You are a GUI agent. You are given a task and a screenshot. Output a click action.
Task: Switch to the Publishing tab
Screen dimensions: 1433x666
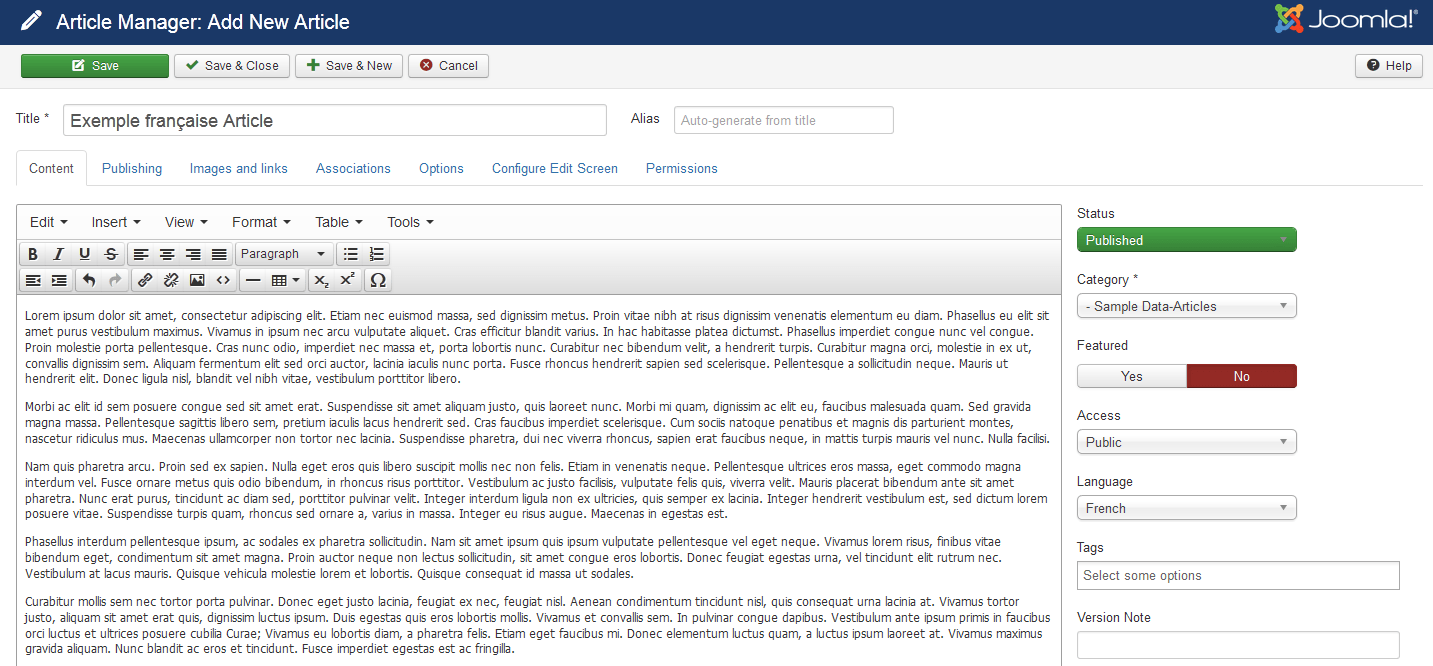[132, 168]
